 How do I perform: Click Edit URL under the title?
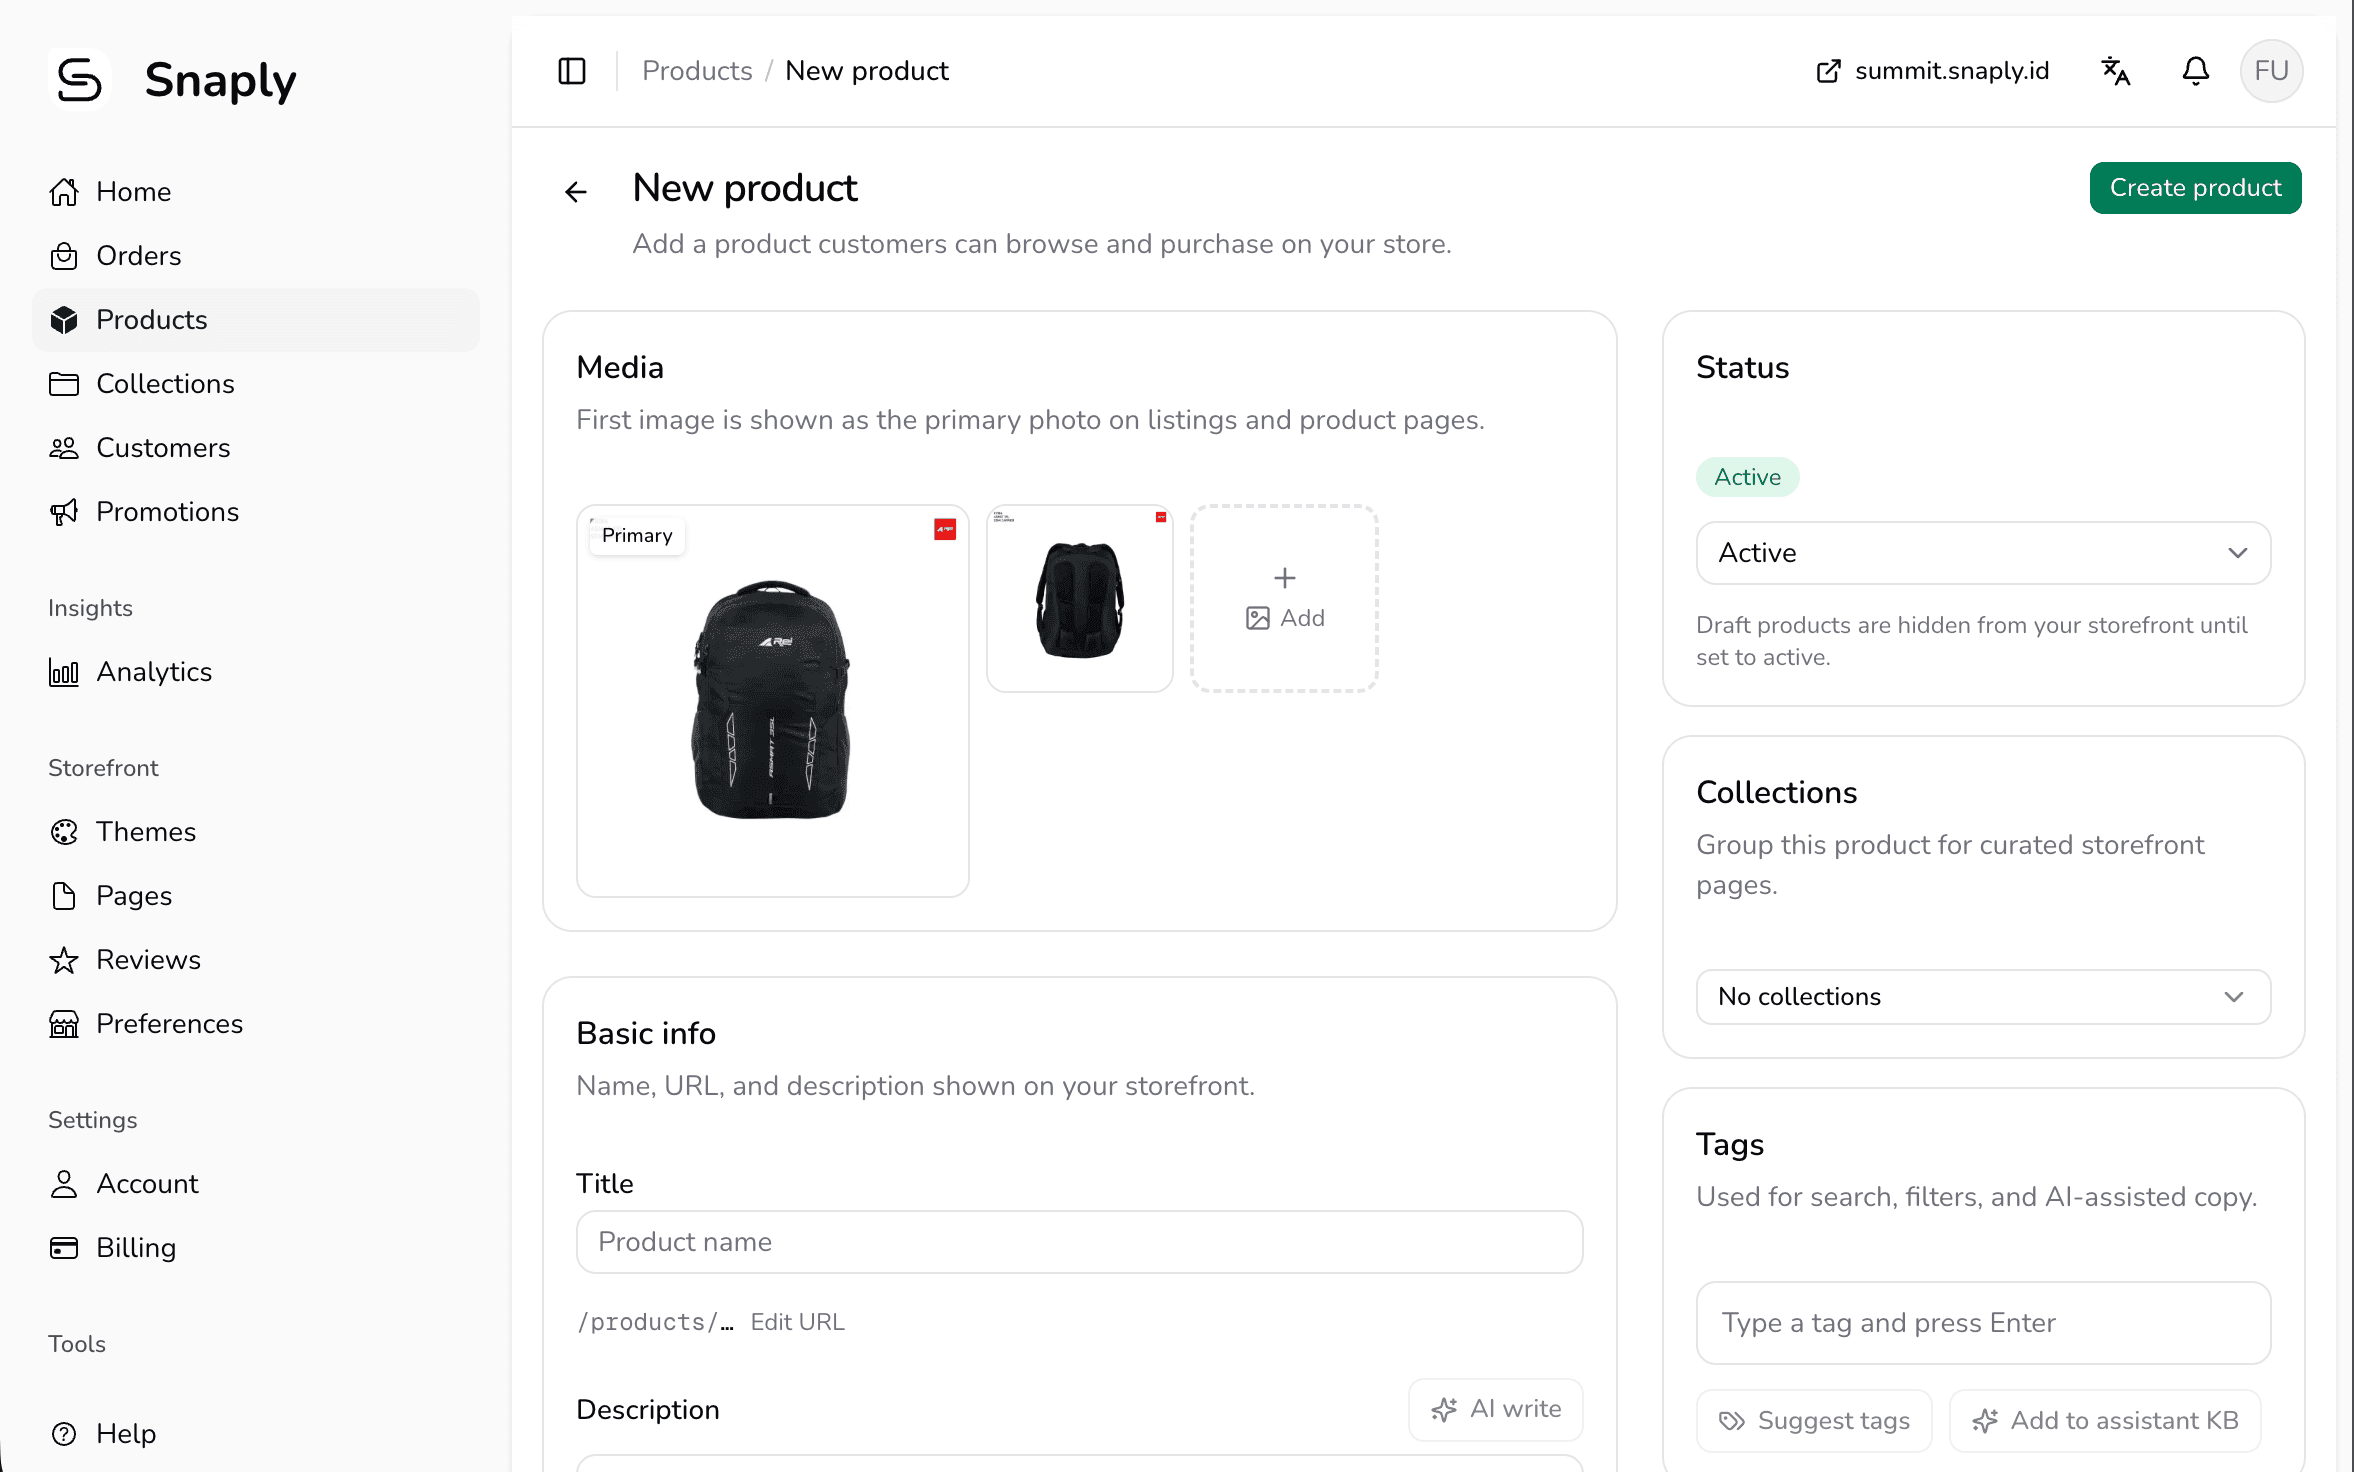797,1322
